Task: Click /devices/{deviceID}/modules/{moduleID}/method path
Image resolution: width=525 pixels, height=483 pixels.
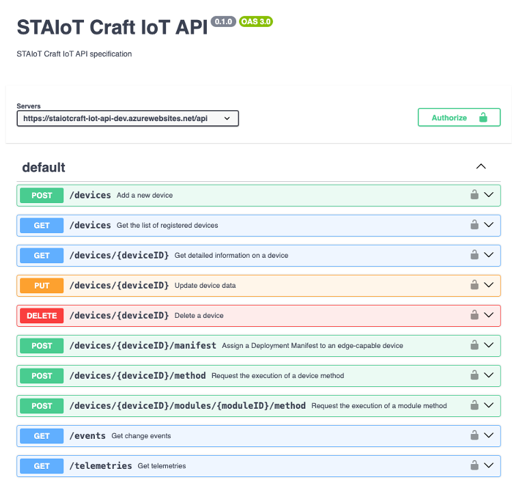Action: [x=188, y=406]
